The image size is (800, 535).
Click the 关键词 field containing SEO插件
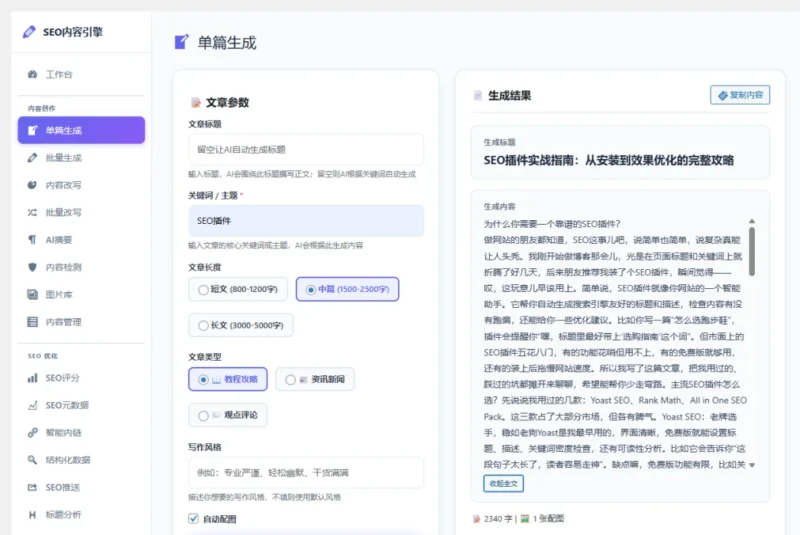[x=306, y=221]
